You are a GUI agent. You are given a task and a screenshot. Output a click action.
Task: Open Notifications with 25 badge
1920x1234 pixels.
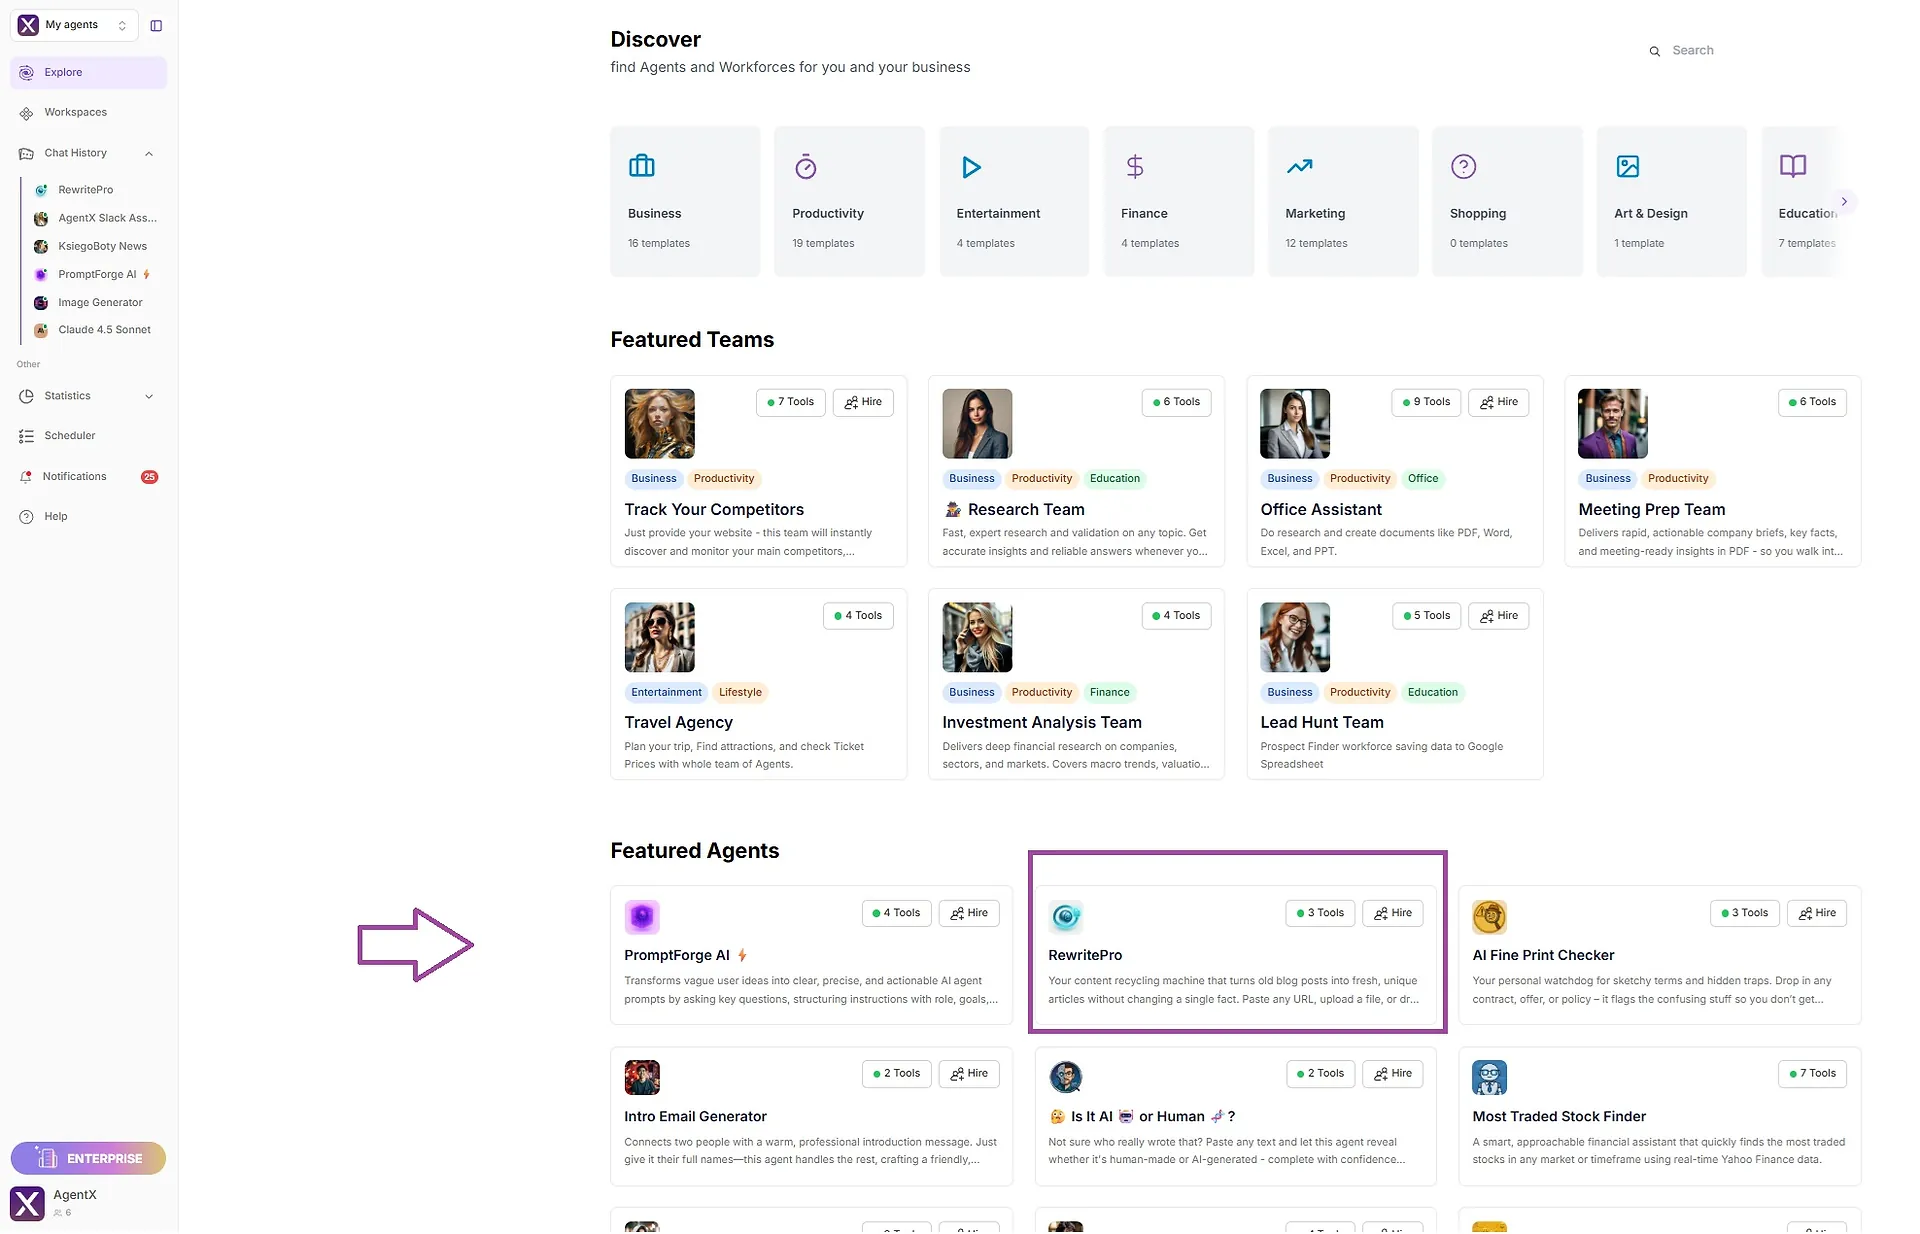pos(75,477)
